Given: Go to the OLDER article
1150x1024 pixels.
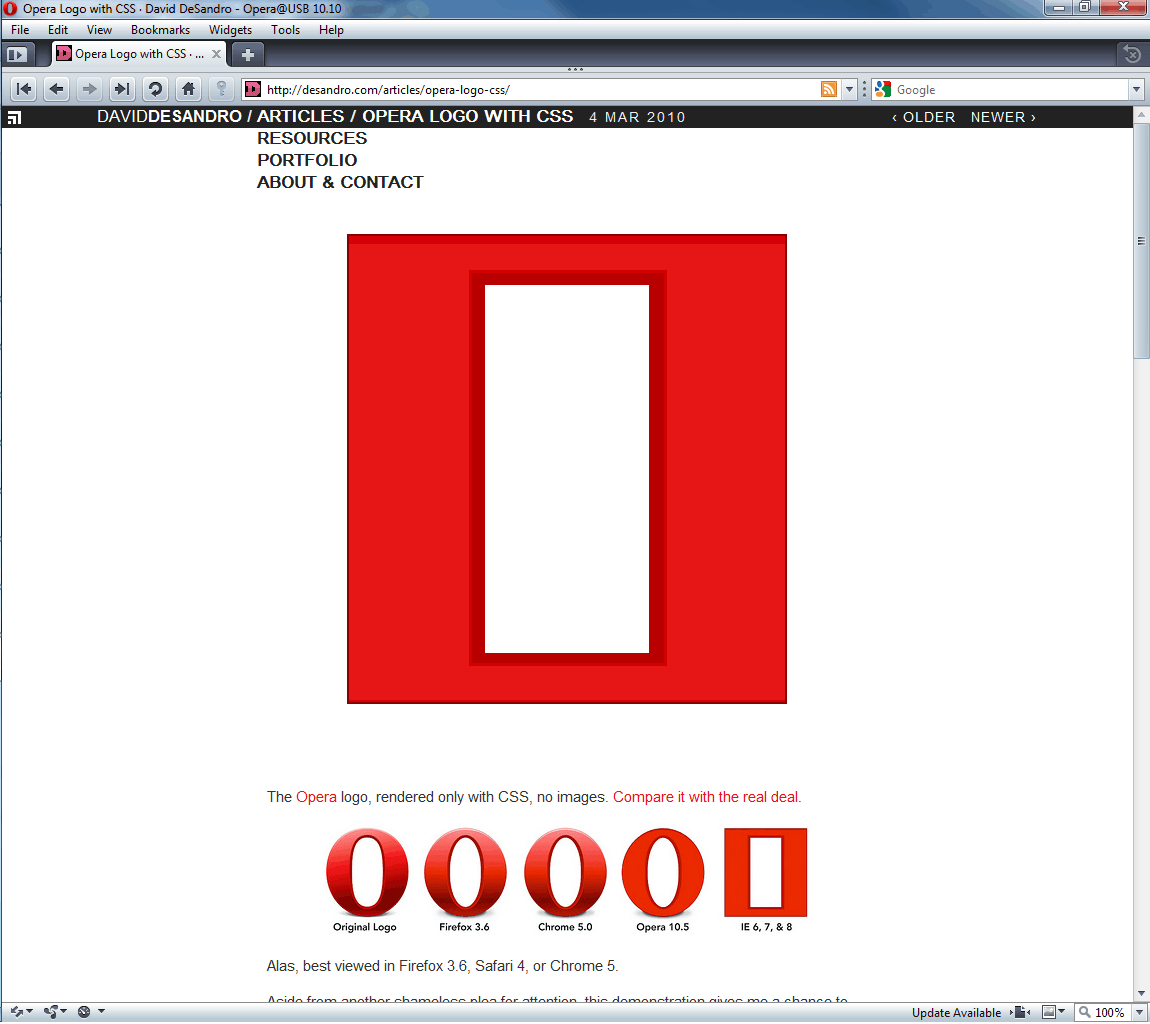Looking at the screenshot, I should coord(923,117).
